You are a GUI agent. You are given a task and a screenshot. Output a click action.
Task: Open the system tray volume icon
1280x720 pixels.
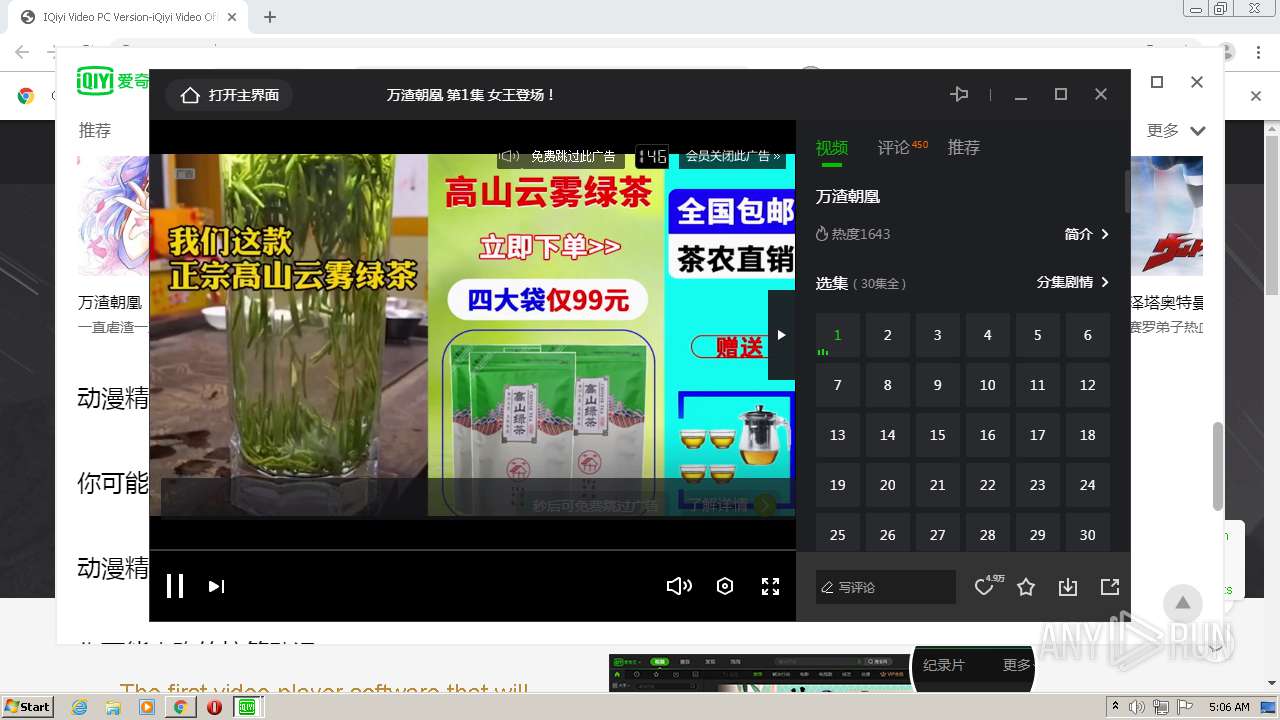(1136, 707)
